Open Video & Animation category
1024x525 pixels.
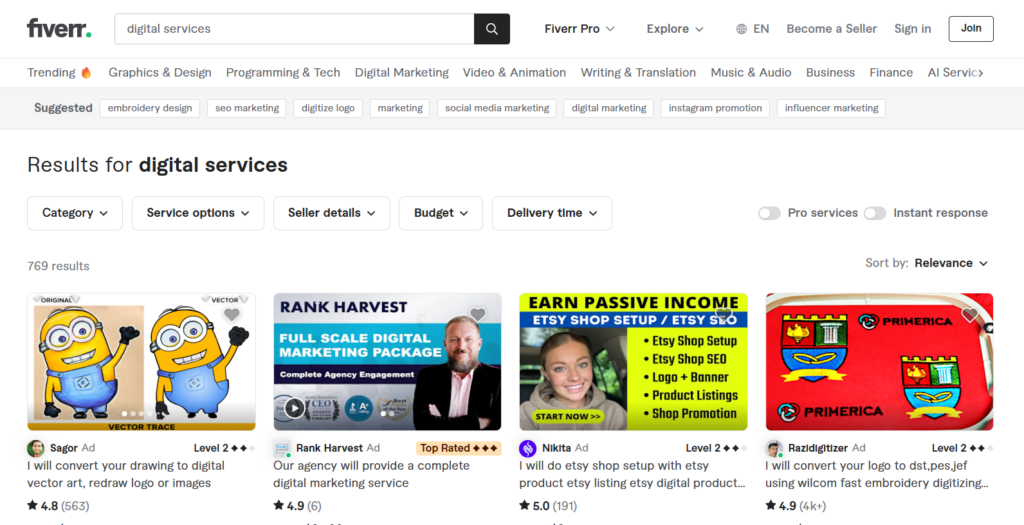515,72
